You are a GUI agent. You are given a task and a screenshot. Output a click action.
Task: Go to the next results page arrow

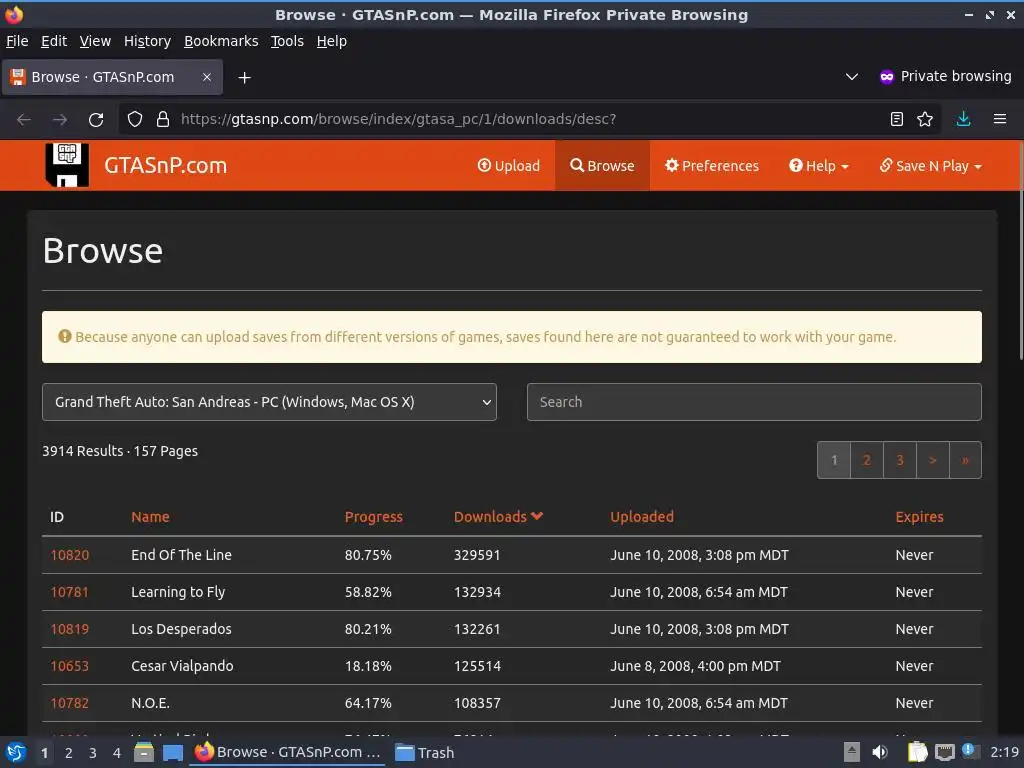pyautogui.click(x=933, y=460)
